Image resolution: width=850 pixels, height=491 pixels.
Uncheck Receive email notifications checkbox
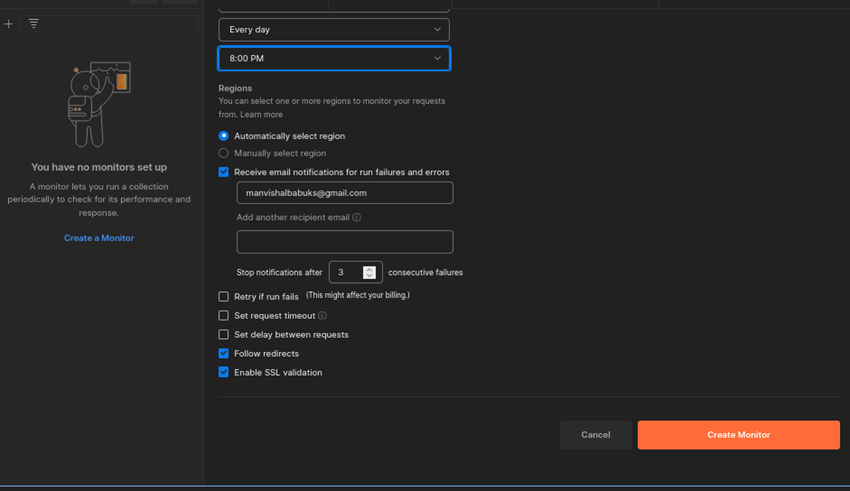click(224, 172)
